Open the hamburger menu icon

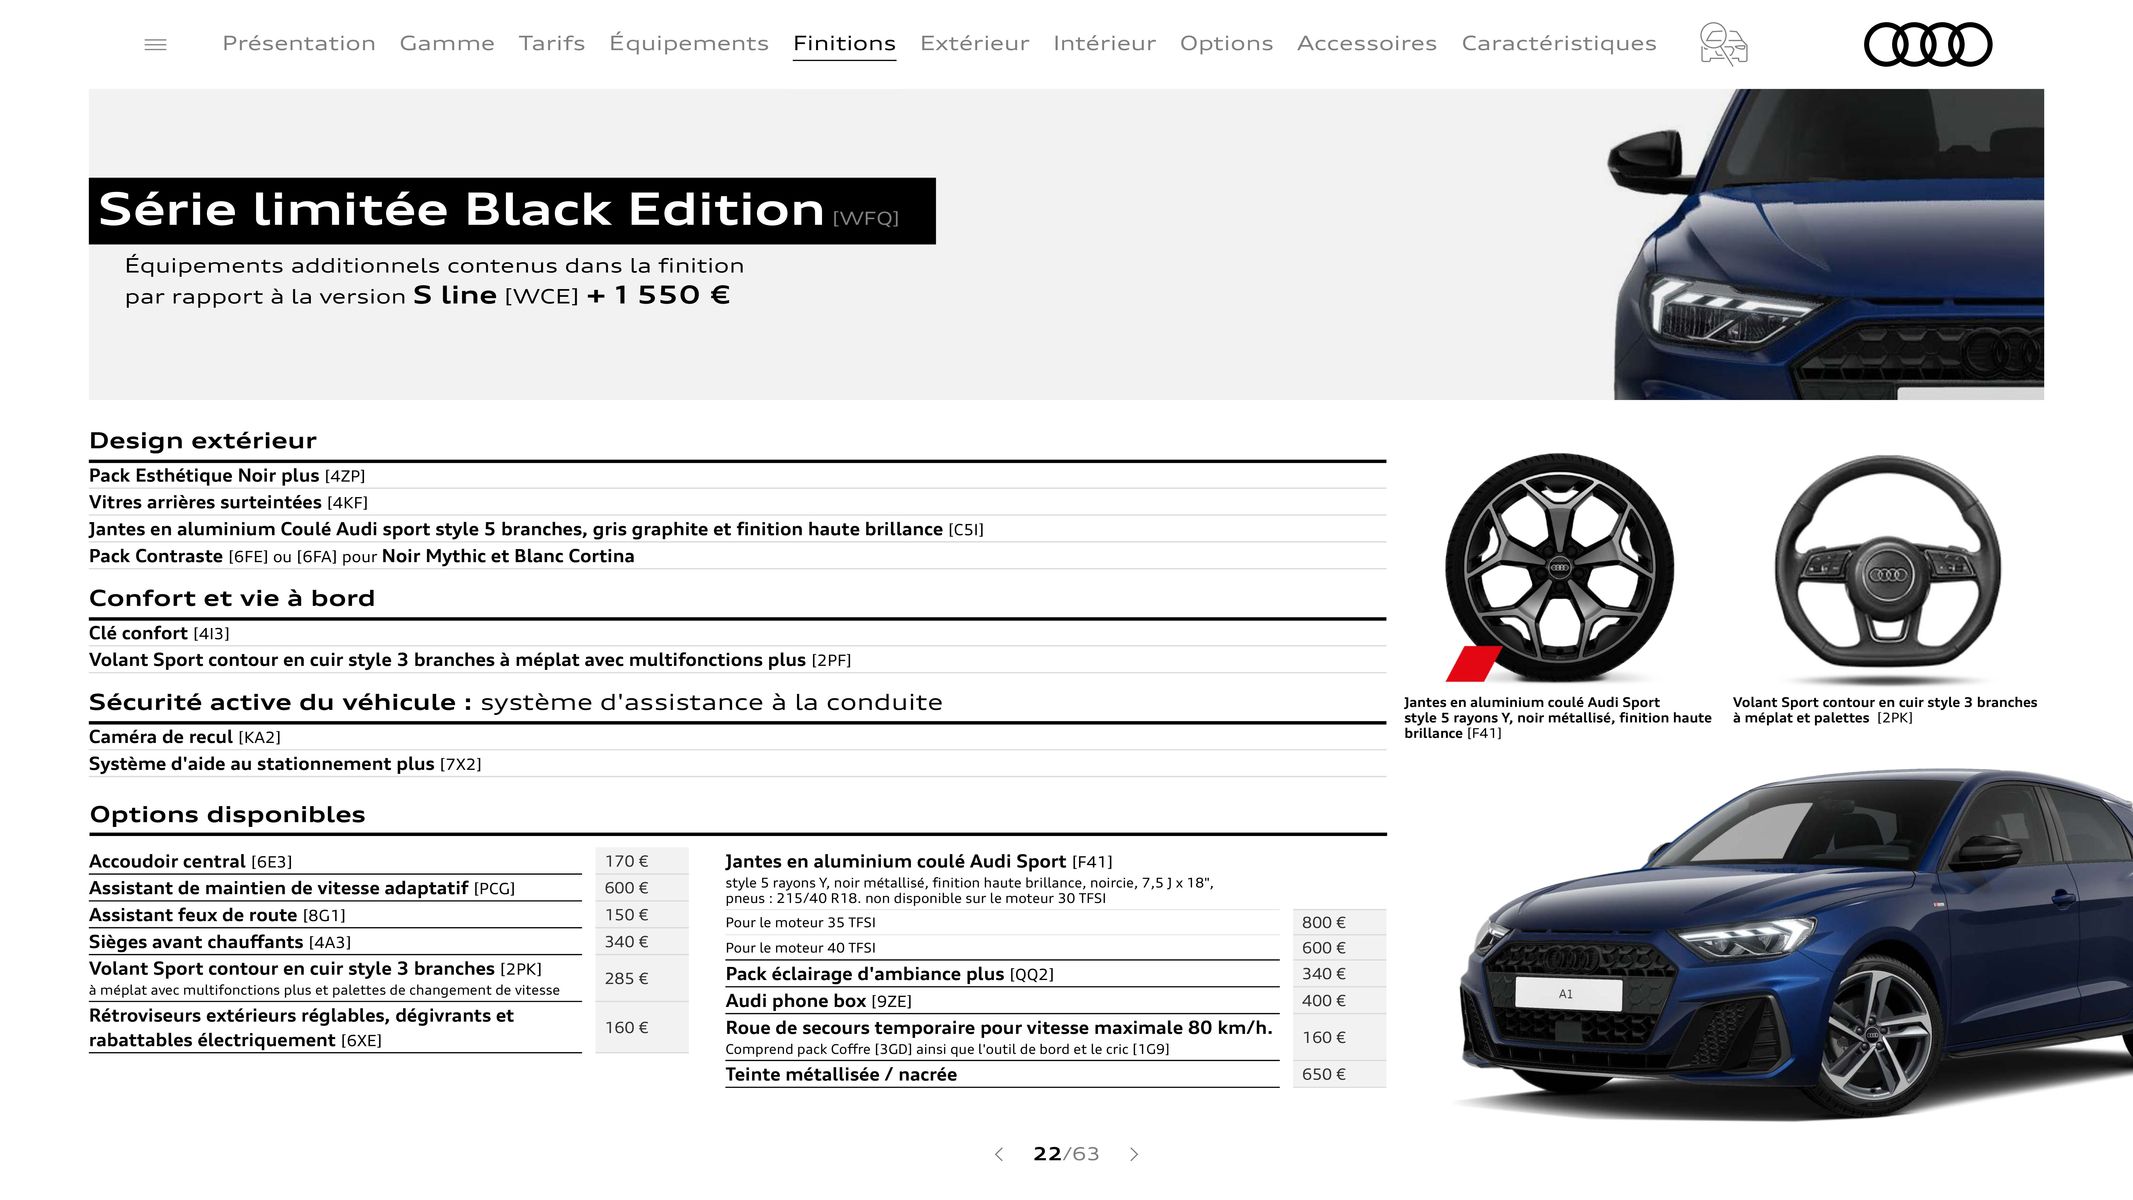click(155, 44)
